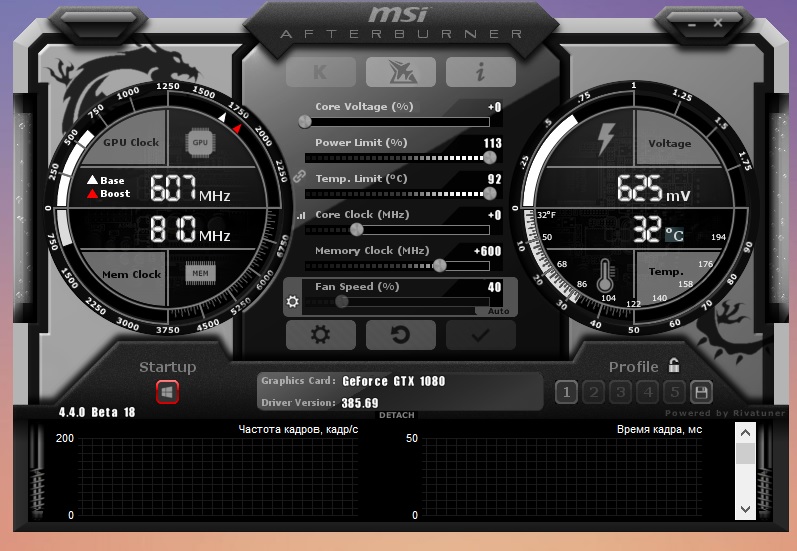This screenshot has width=797, height=551.
Task: Click the Power Limit value 113
Action: click(493, 143)
